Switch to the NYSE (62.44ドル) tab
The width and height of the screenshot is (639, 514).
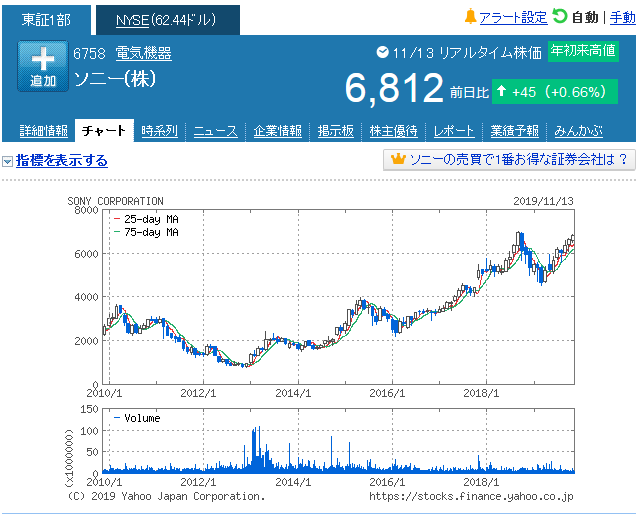point(168,20)
